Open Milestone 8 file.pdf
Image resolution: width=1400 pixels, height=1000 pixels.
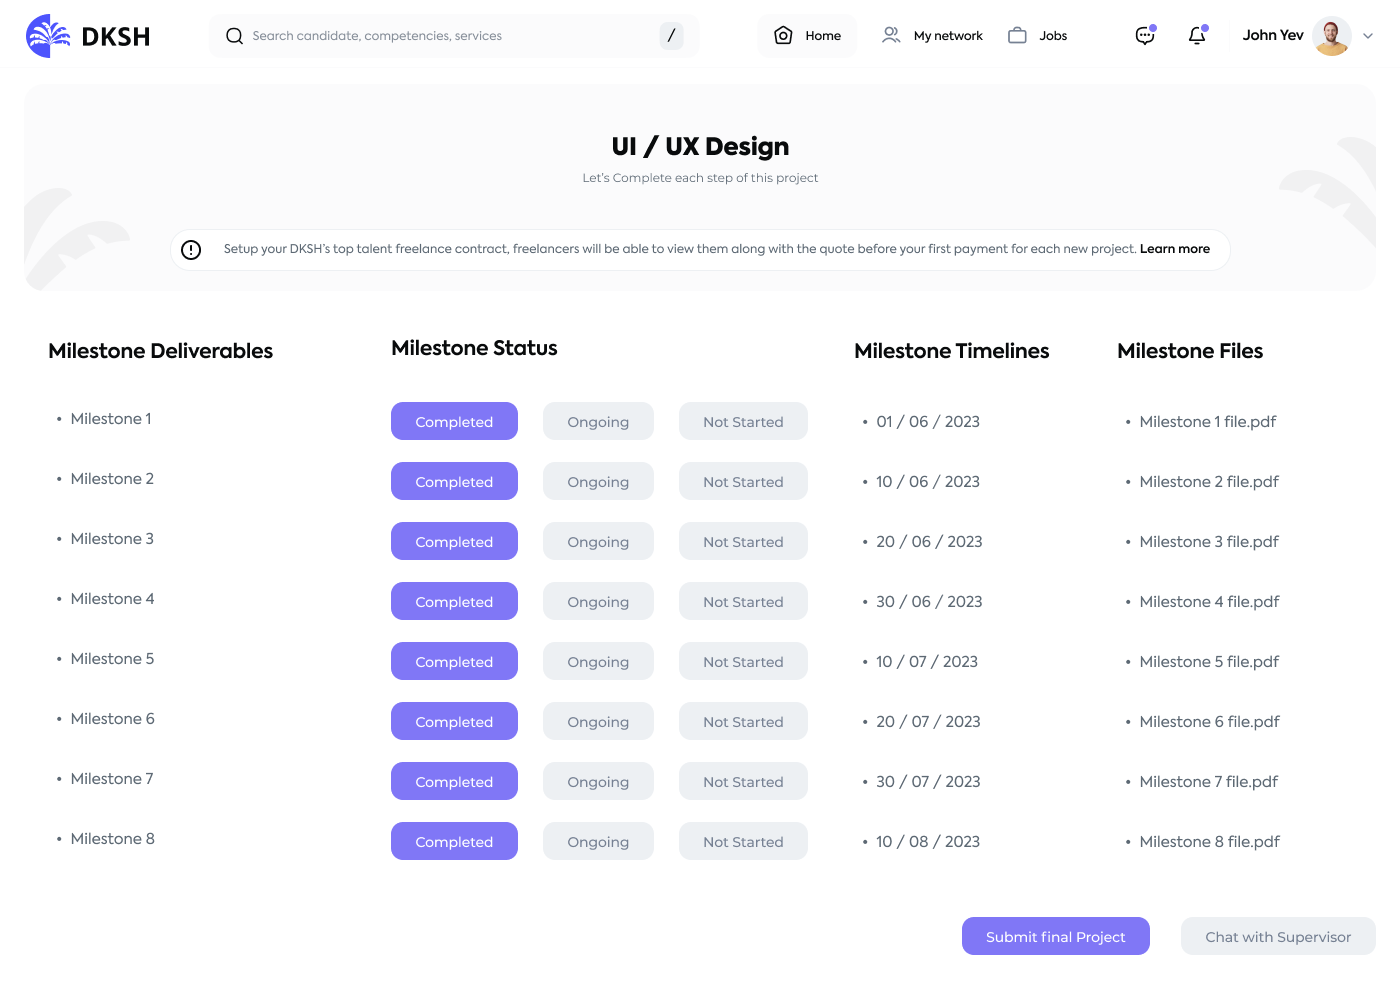[1209, 842]
